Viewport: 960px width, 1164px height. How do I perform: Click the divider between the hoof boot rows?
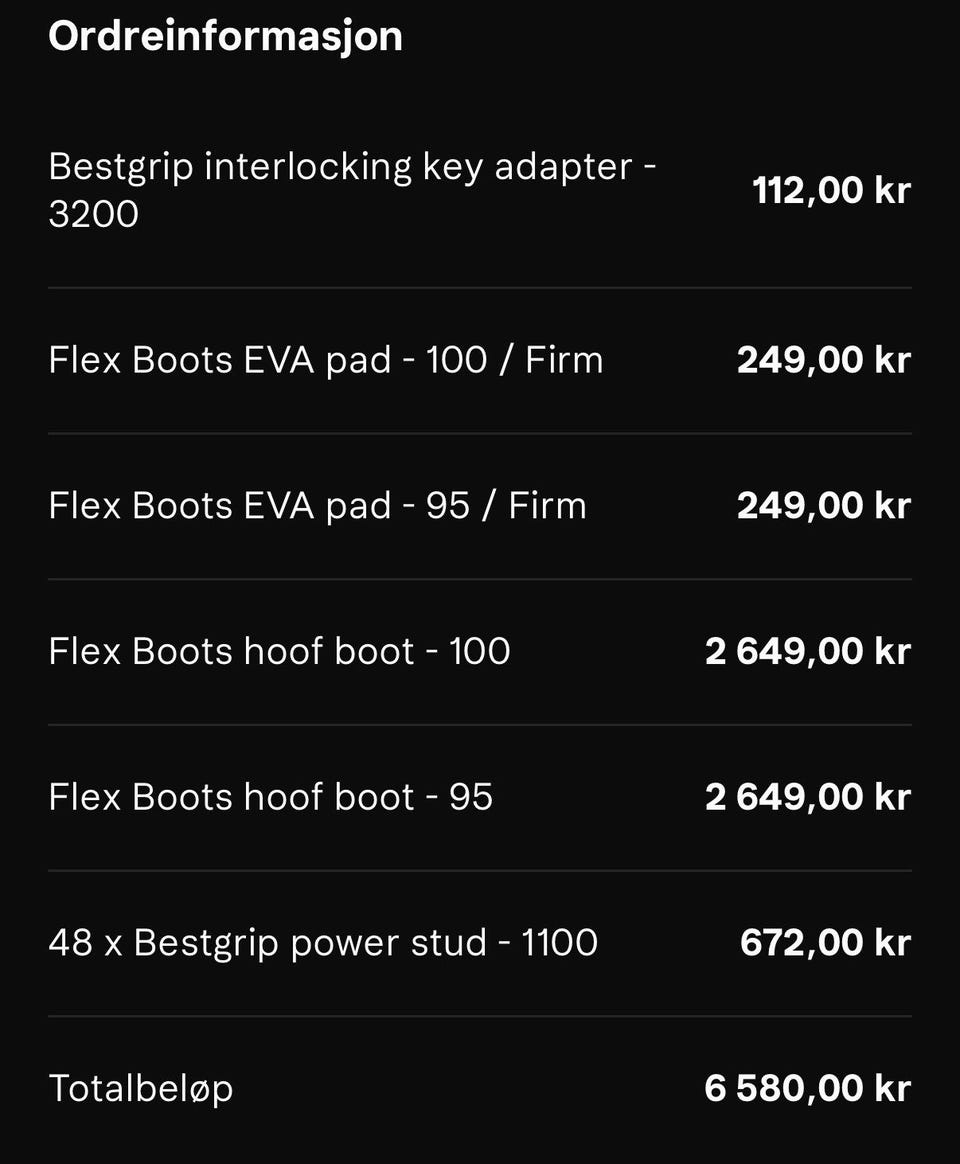click(480, 725)
